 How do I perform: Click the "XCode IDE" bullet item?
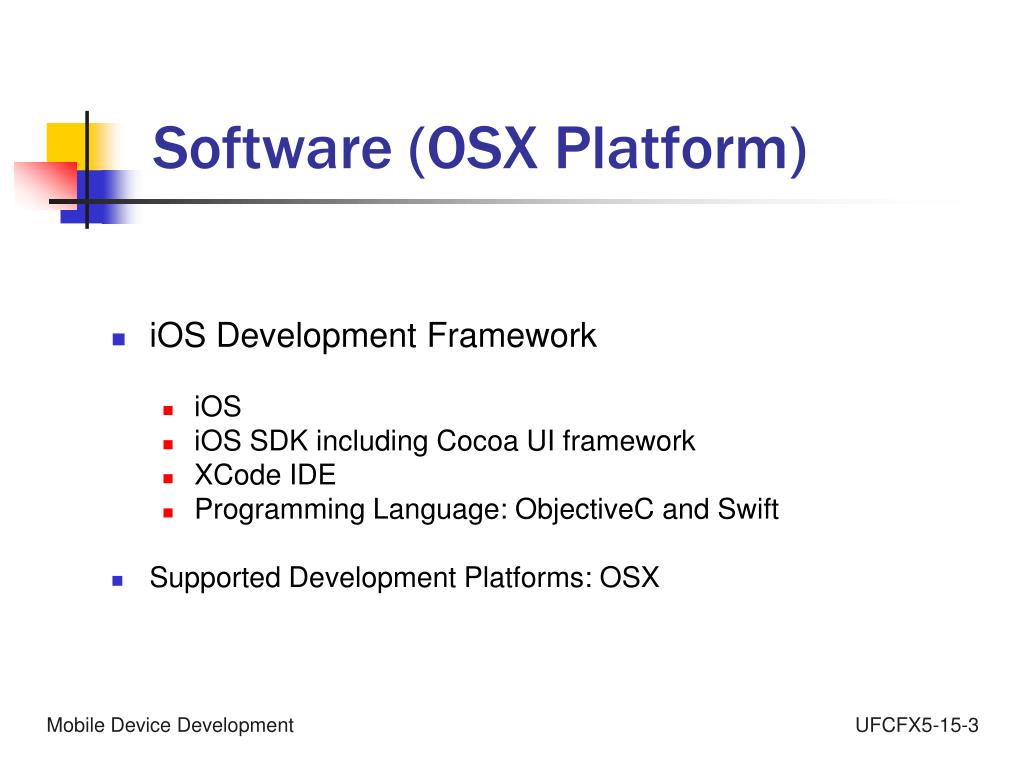point(265,475)
